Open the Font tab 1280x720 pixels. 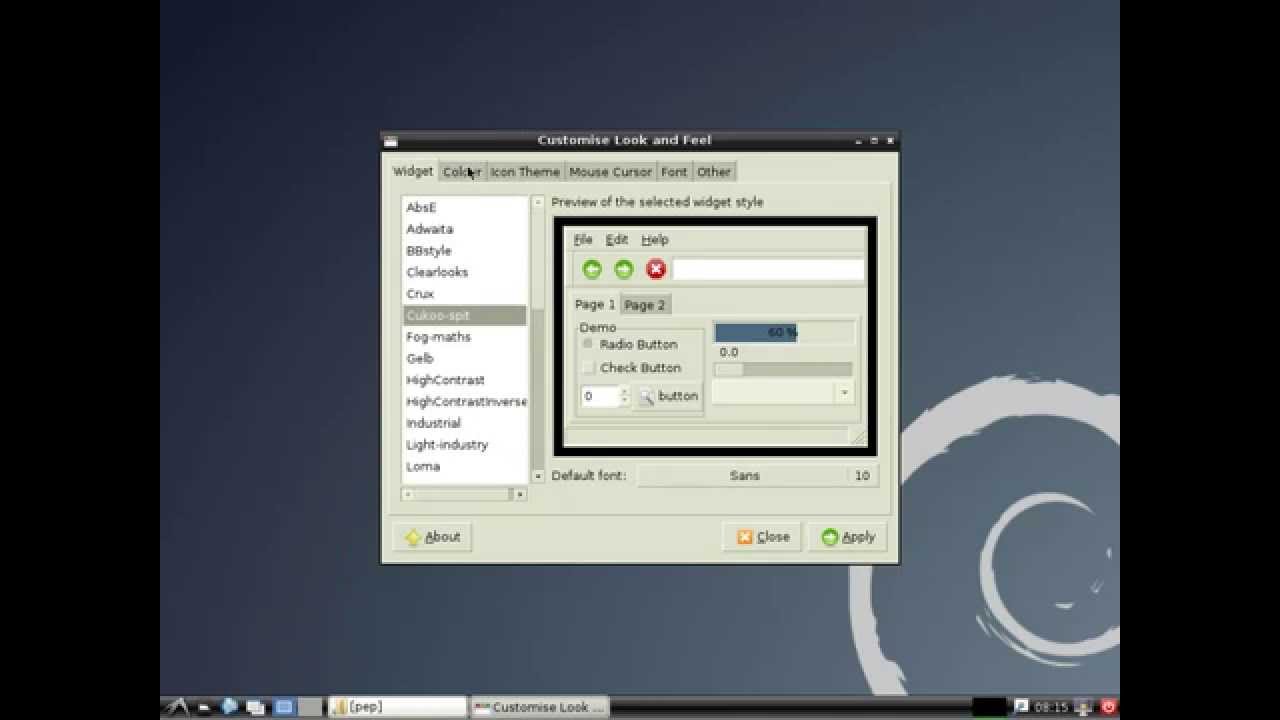point(674,172)
